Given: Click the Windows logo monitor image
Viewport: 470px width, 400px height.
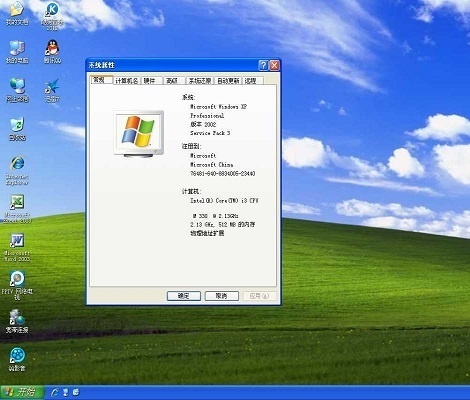Looking at the screenshot, I should (x=139, y=134).
